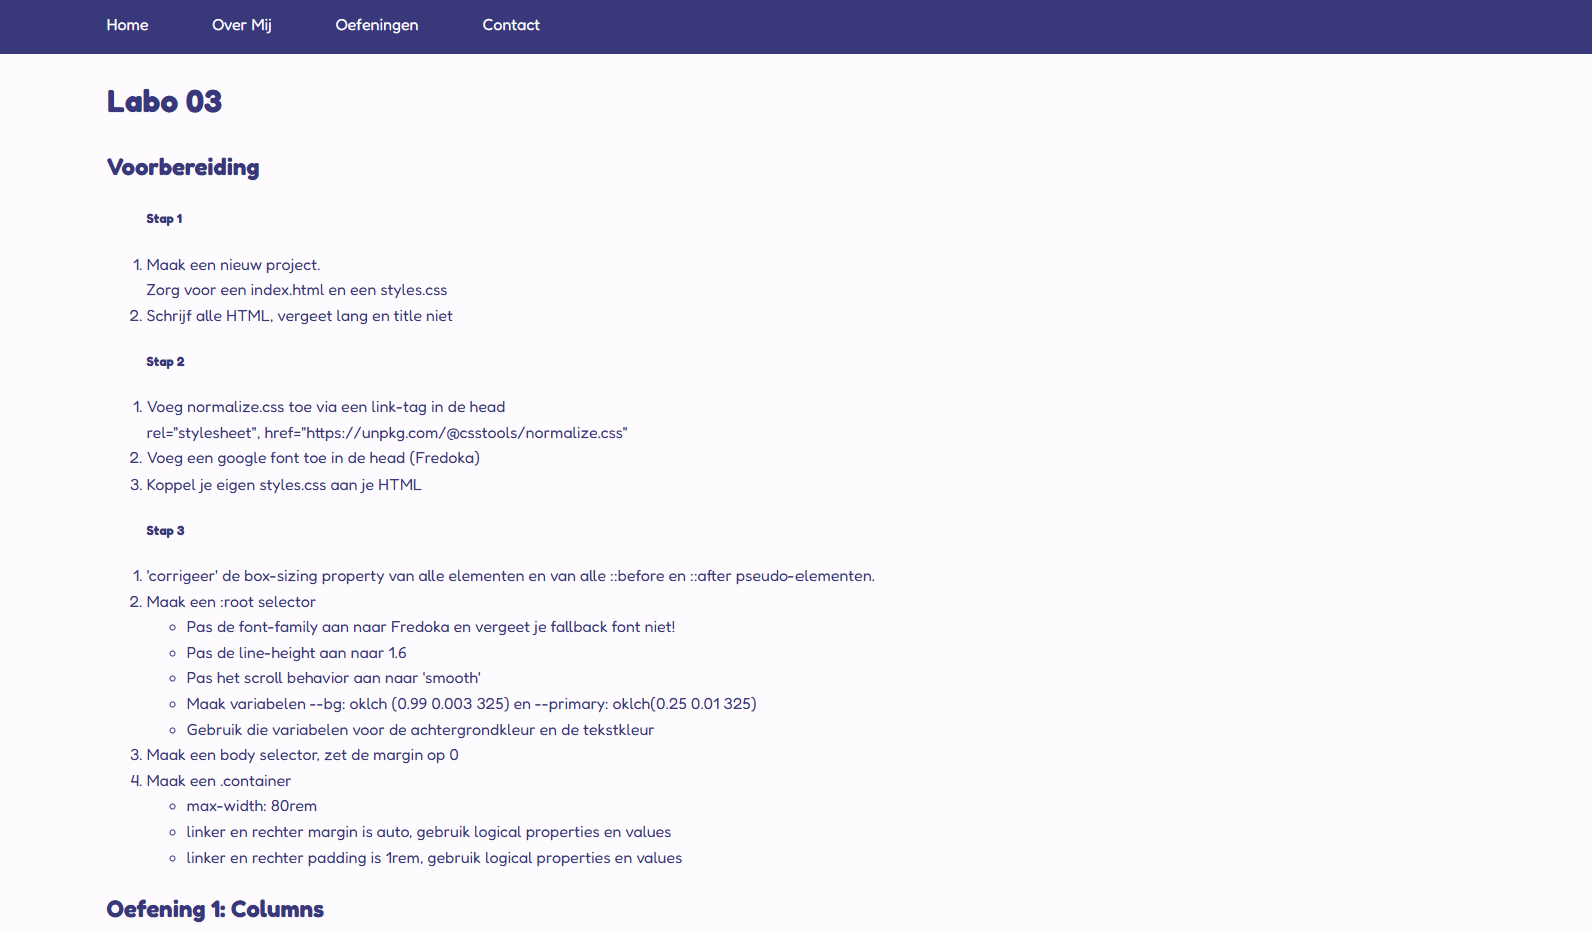The width and height of the screenshot is (1592, 932).
Task: Click the 'Oefening 1: Columns' heading
Action: tap(215, 909)
